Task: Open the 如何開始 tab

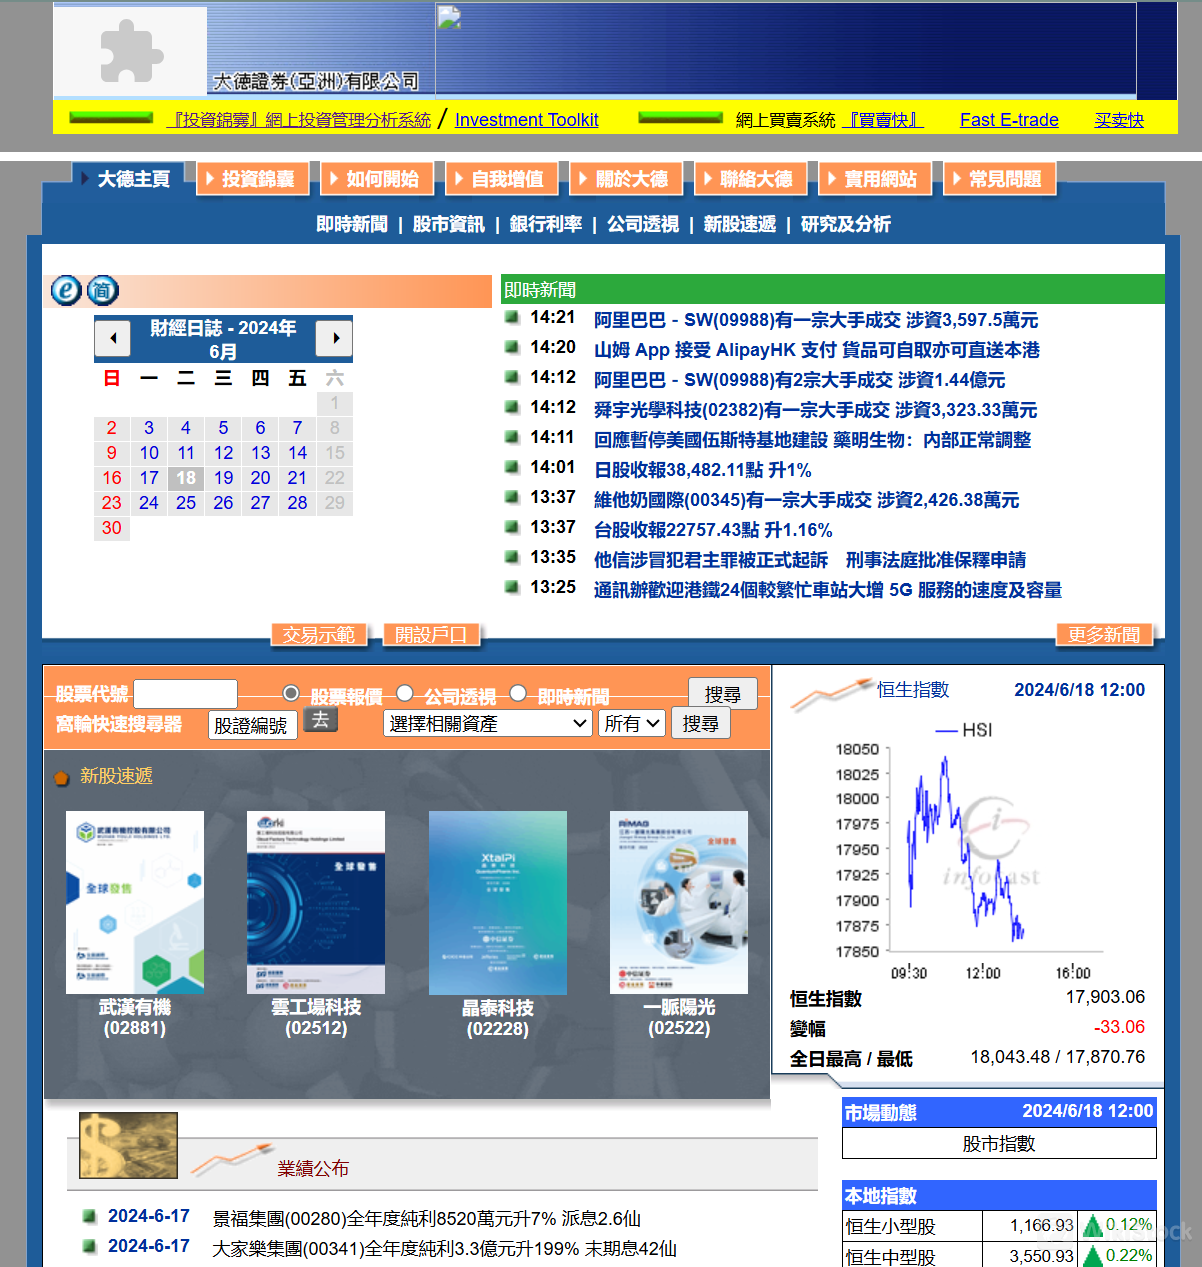Action: 377,179
